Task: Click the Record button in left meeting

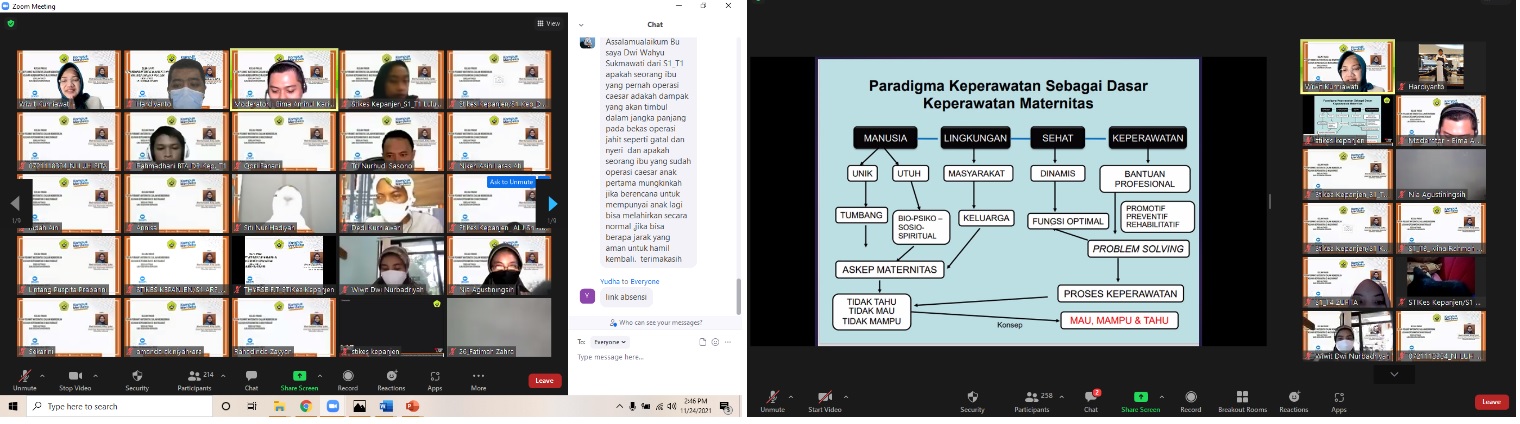Action: click(x=347, y=379)
